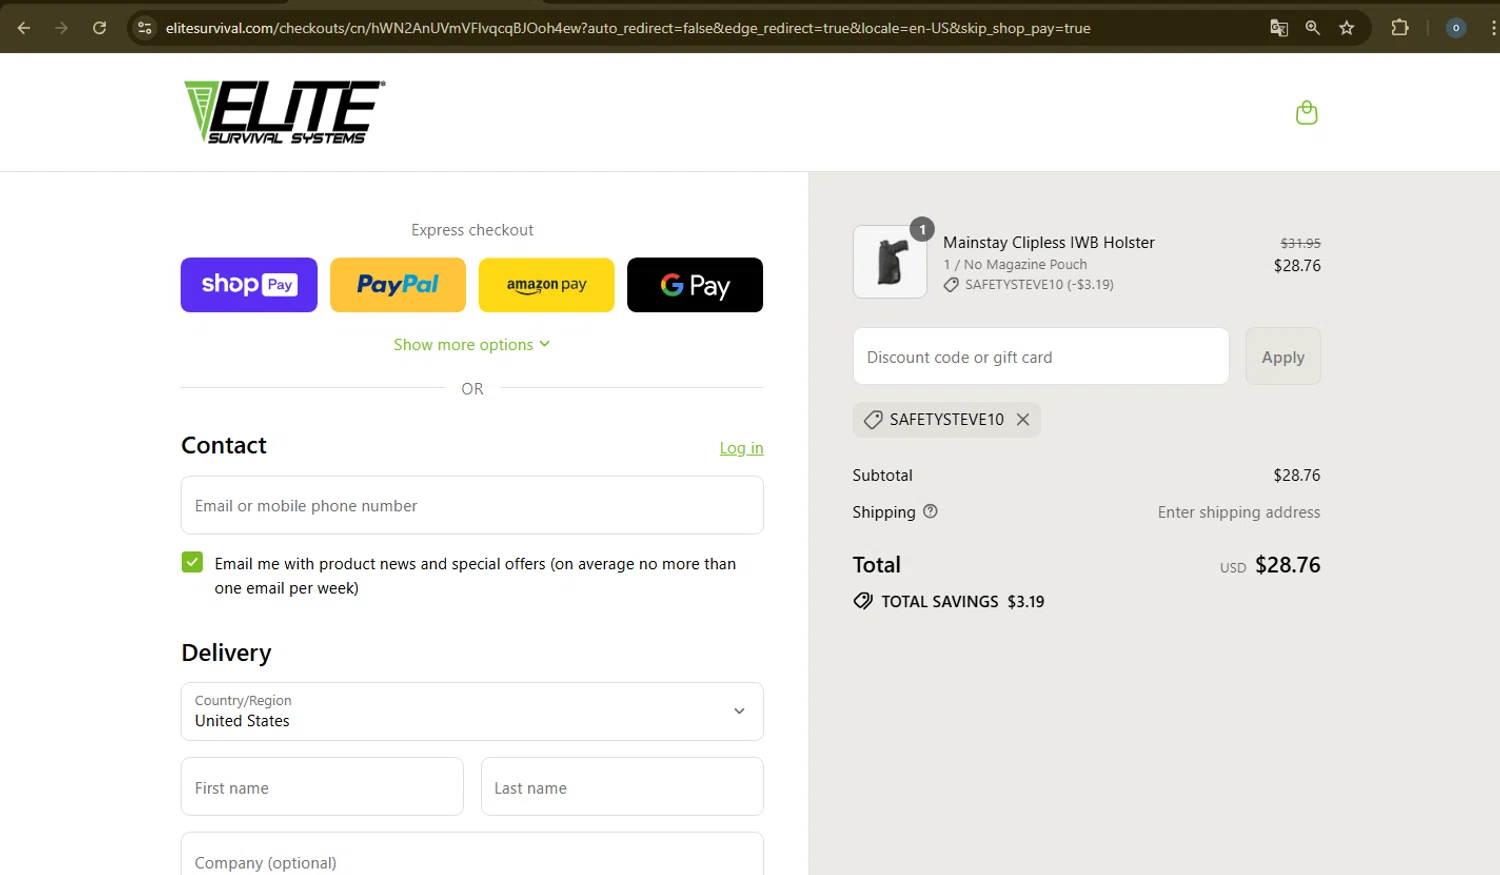Click the TOTAL SAVINGS $3.19 text
Image resolution: width=1500 pixels, height=875 pixels.
(x=949, y=601)
